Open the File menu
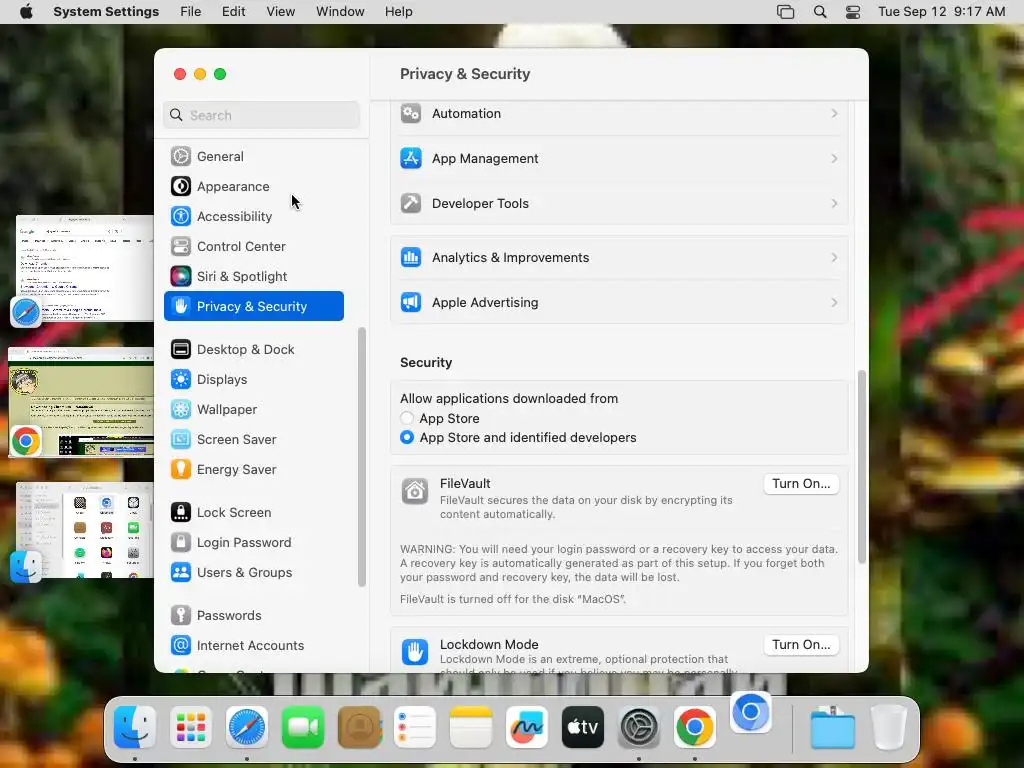The image size is (1024, 768). coord(191,12)
